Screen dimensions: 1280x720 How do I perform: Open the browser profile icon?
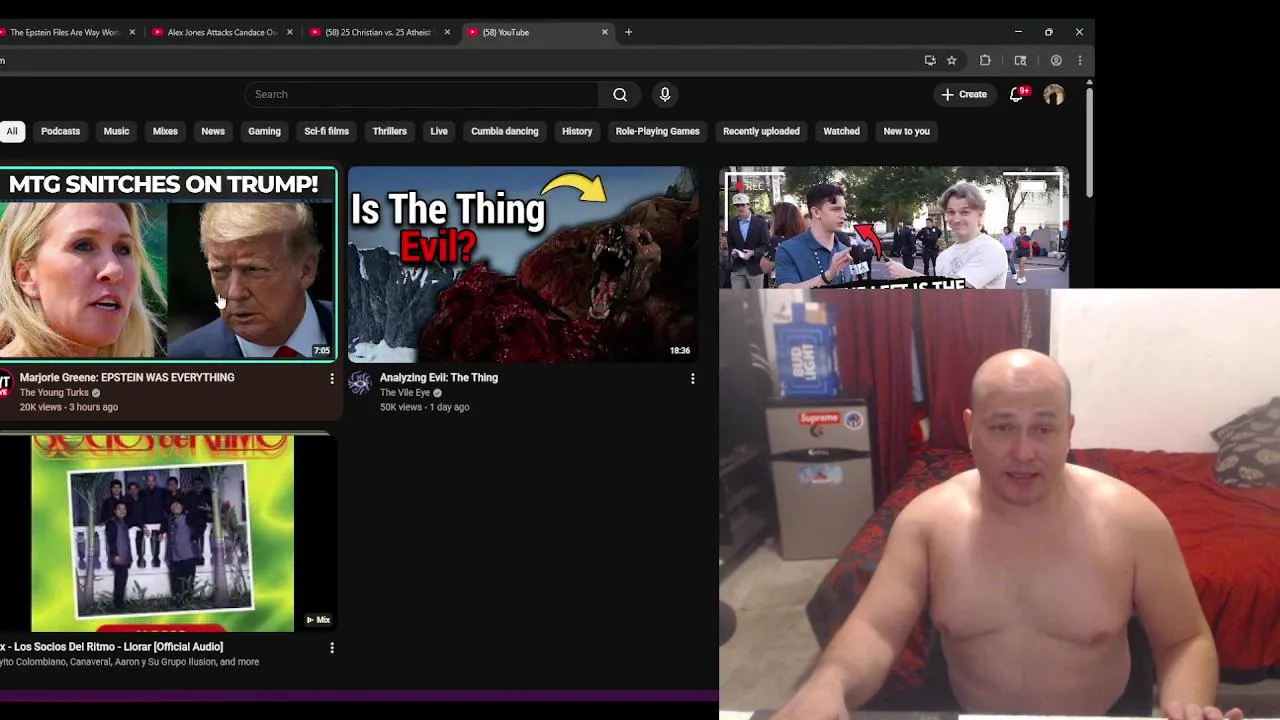coord(1056,60)
